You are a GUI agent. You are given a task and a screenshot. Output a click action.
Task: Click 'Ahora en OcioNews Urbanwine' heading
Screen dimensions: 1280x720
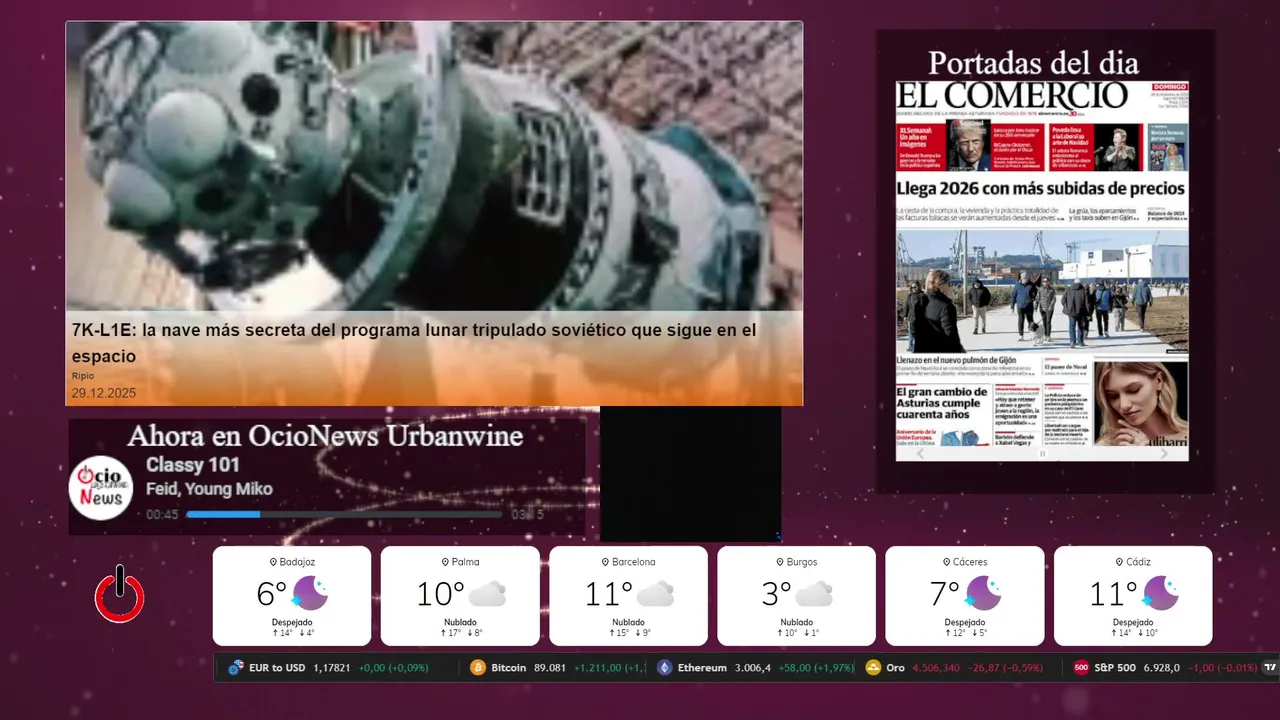(325, 436)
